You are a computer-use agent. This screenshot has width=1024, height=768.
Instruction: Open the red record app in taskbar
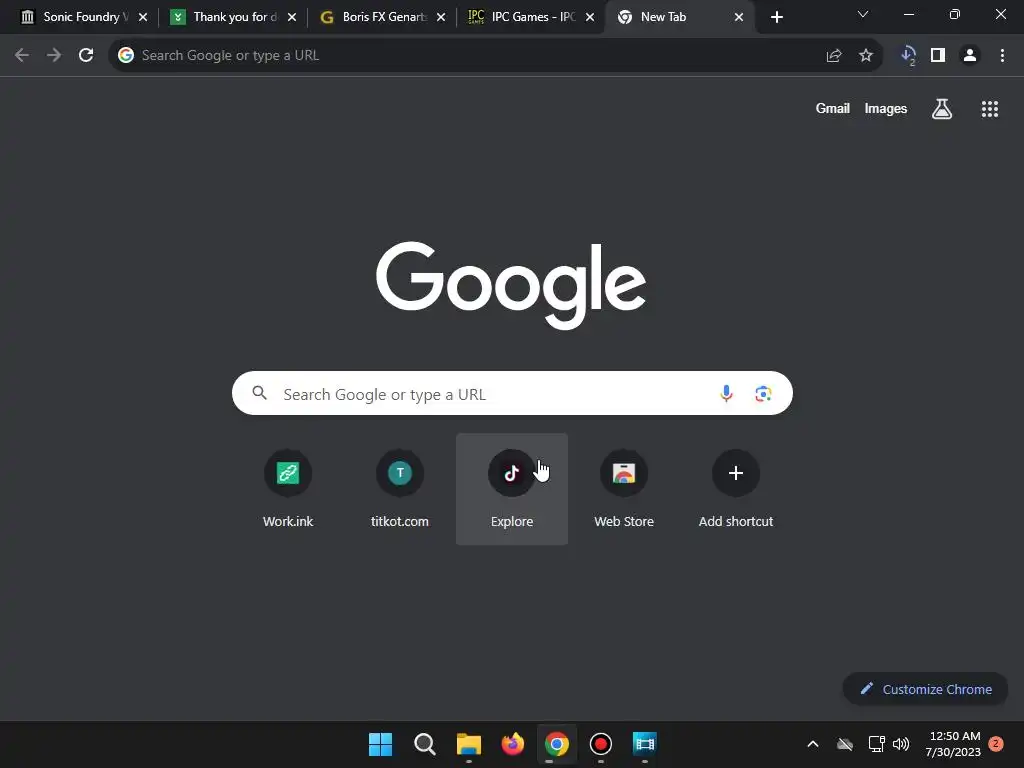(601, 744)
